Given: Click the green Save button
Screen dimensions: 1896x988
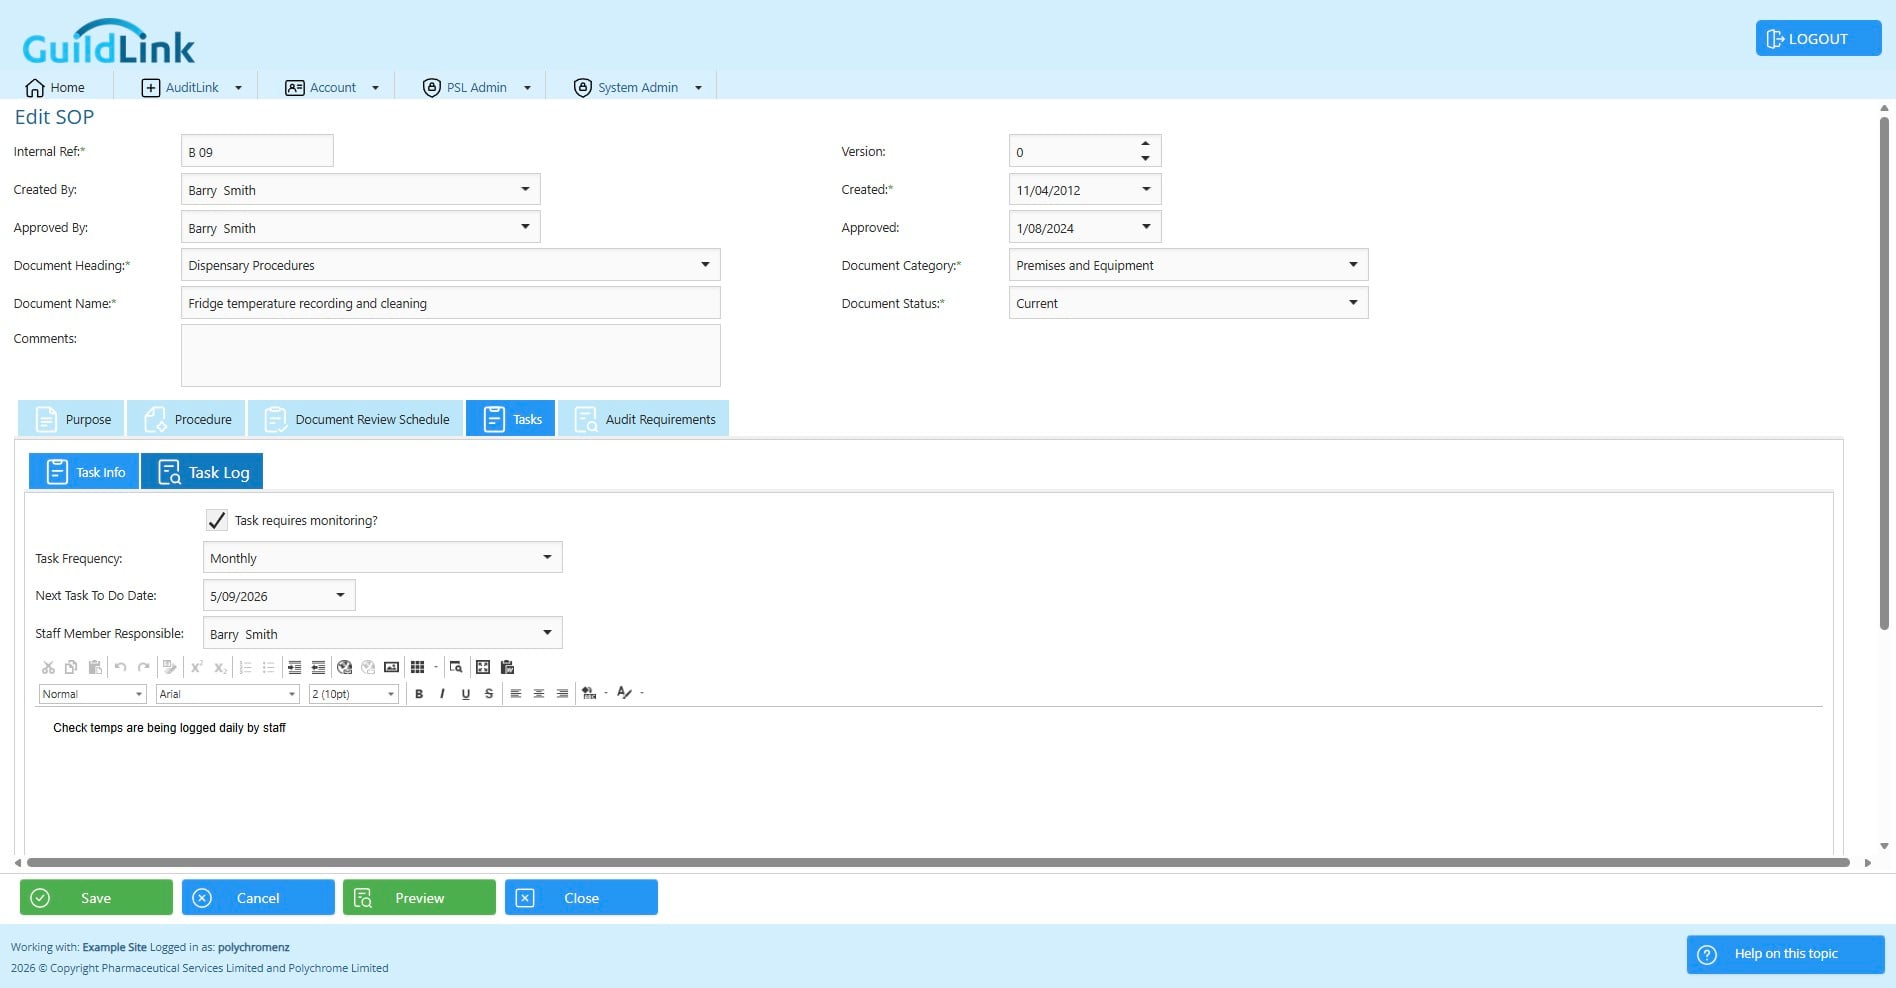Looking at the screenshot, I should pos(96,897).
